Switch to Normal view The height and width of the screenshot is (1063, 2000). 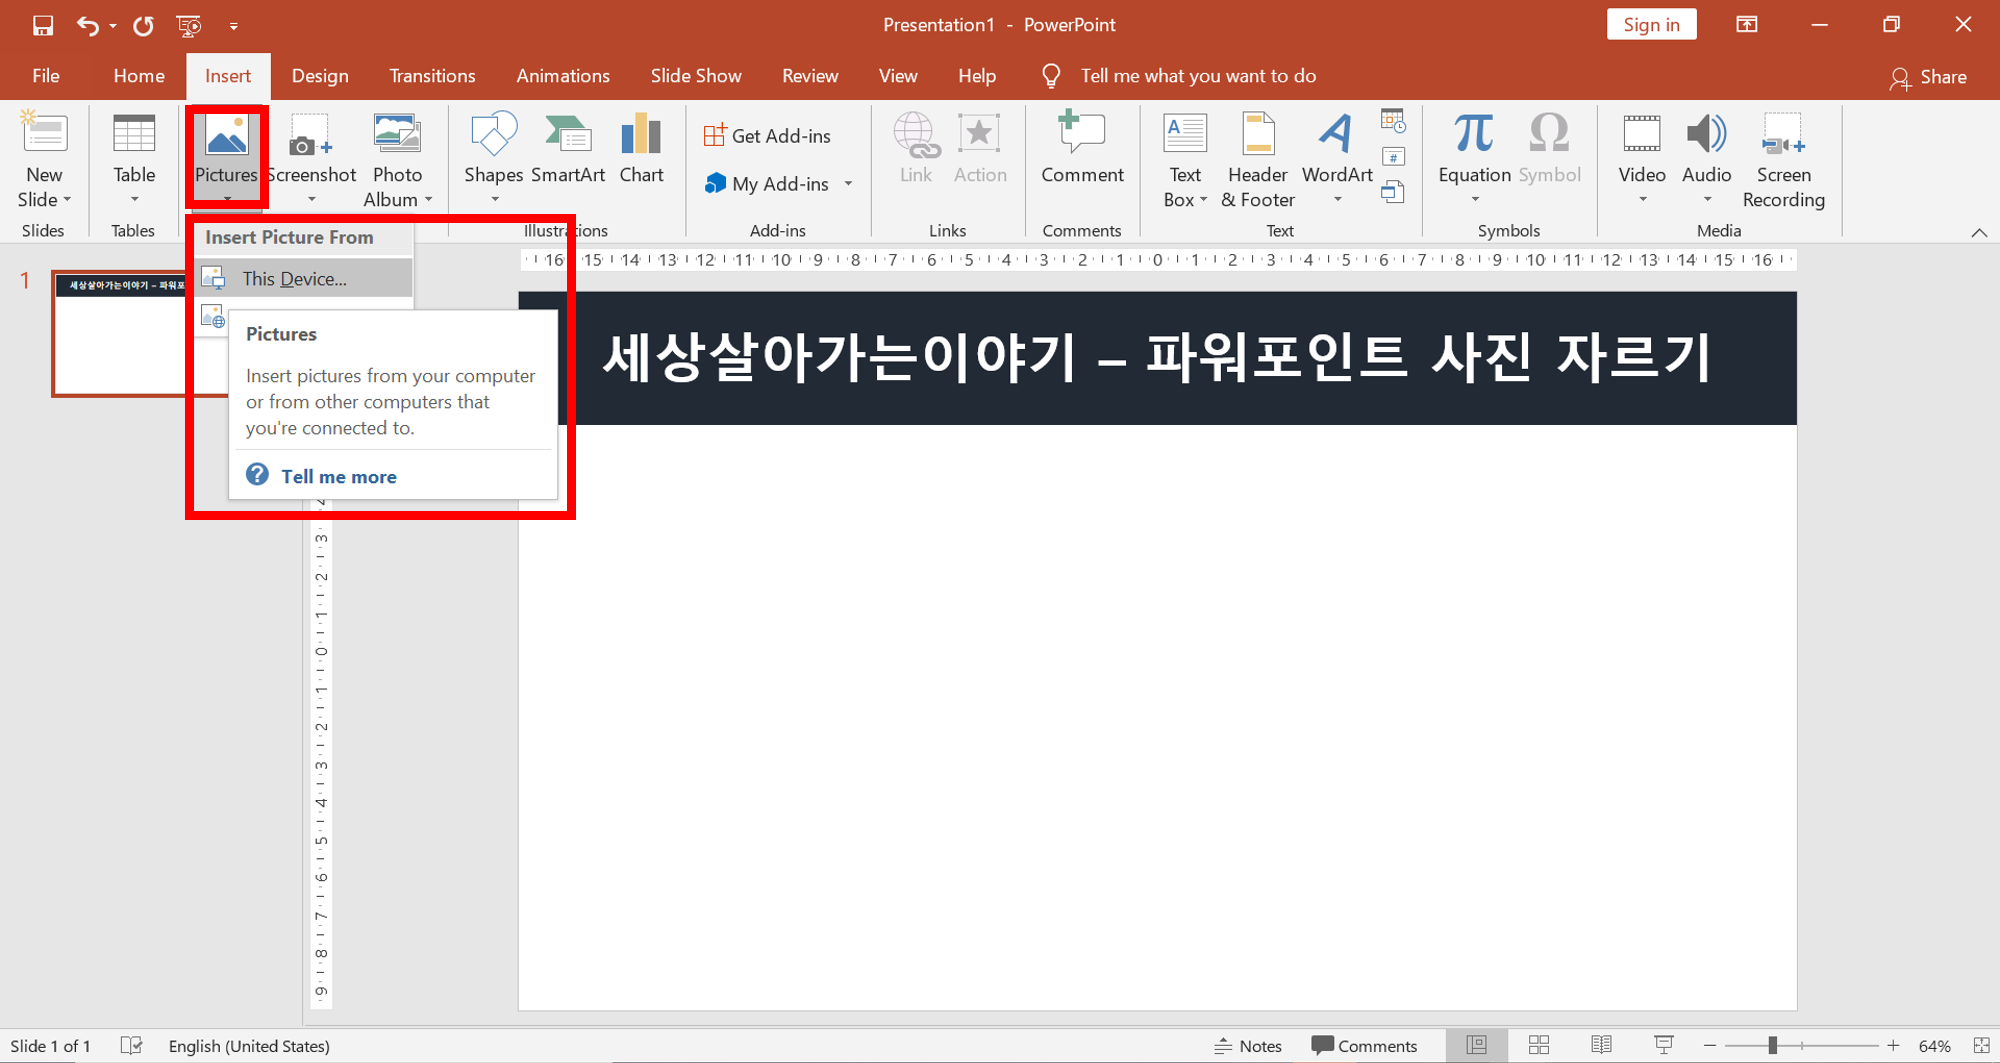click(x=1476, y=1045)
